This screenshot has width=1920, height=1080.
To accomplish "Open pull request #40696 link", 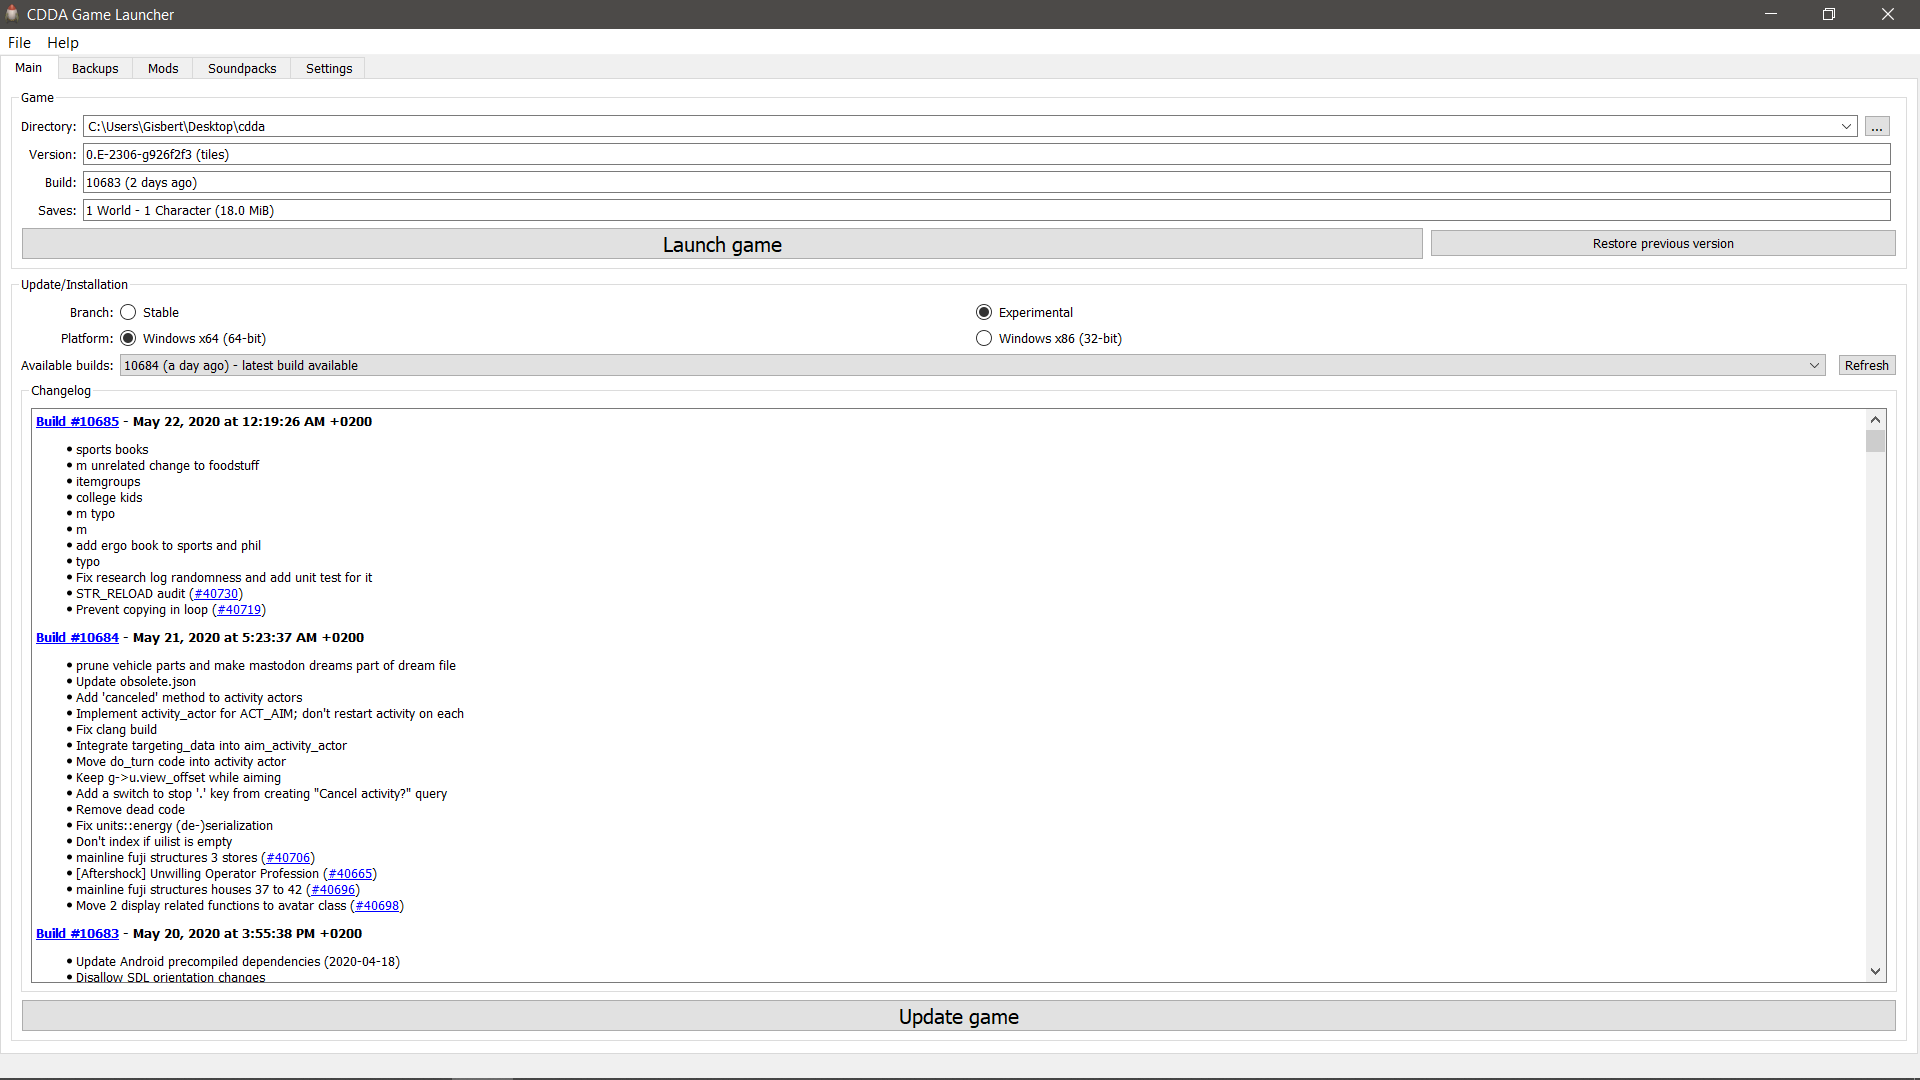I will (x=333, y=890).
